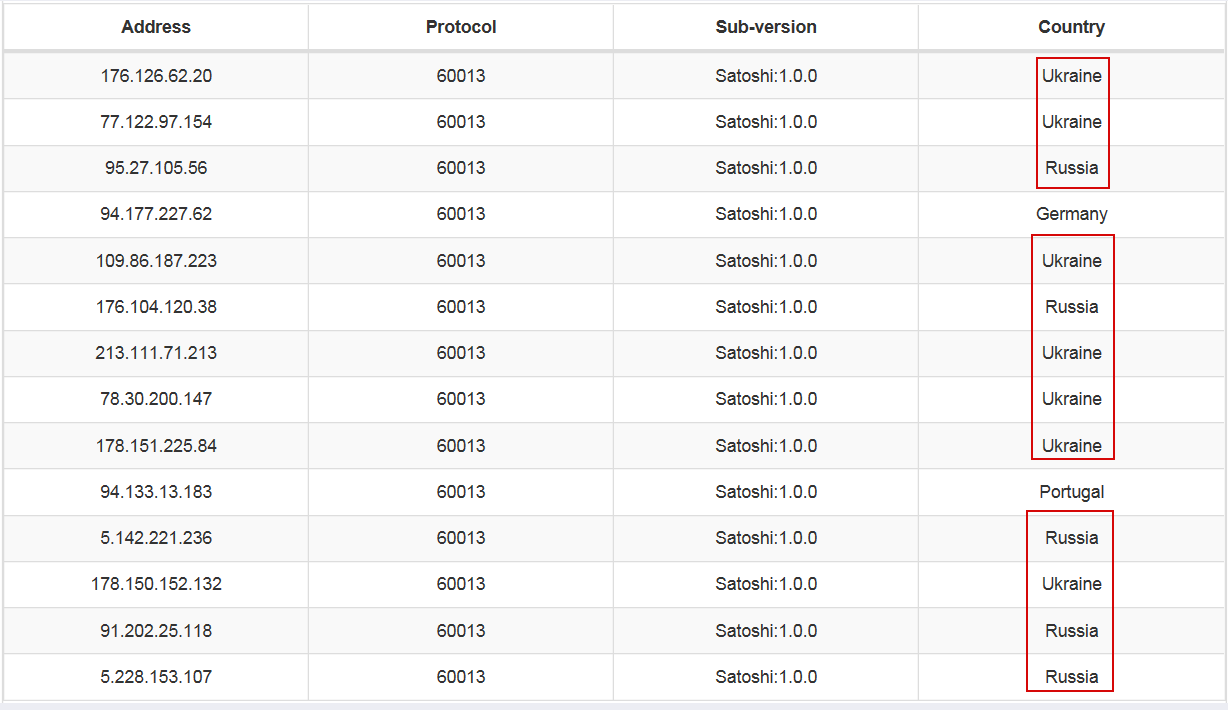Select the IP address 77.122.97.154
The image size is (1228, 710).
[156, 122]
